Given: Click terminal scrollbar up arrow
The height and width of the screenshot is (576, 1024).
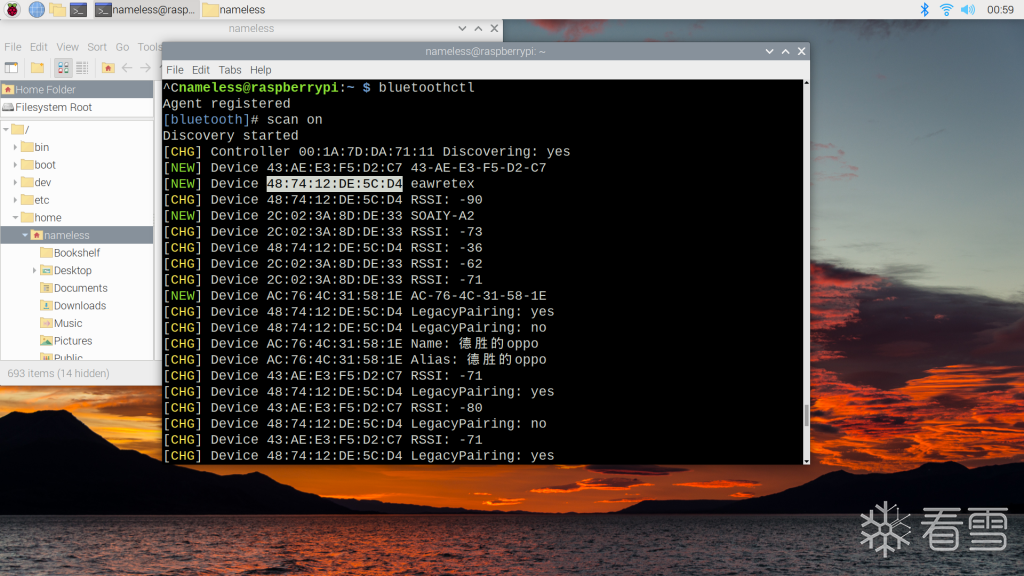Looking at the screenshot, I should [807, 83].
